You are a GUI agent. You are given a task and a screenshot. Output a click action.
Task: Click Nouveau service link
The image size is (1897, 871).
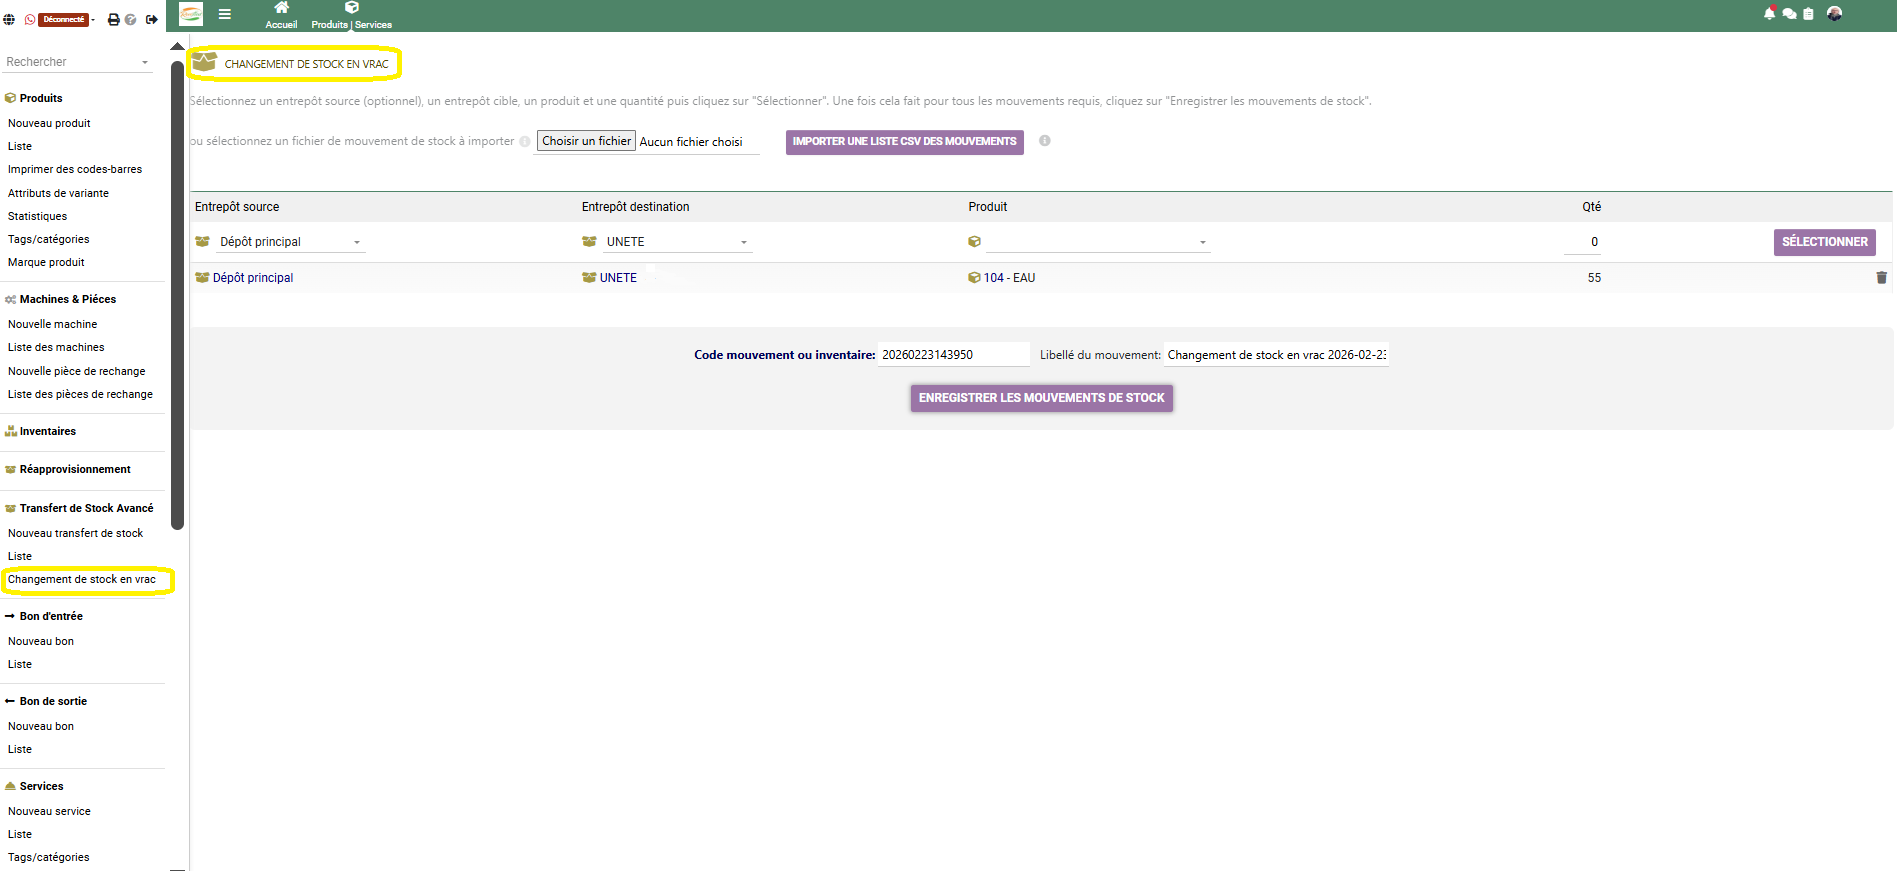49,811
